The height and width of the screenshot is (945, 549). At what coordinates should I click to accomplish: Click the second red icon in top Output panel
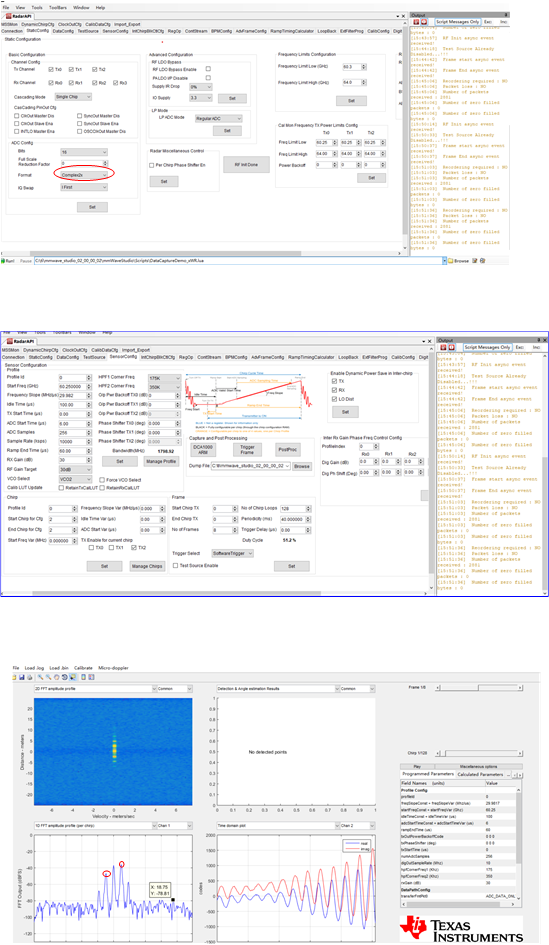(424, 22)
